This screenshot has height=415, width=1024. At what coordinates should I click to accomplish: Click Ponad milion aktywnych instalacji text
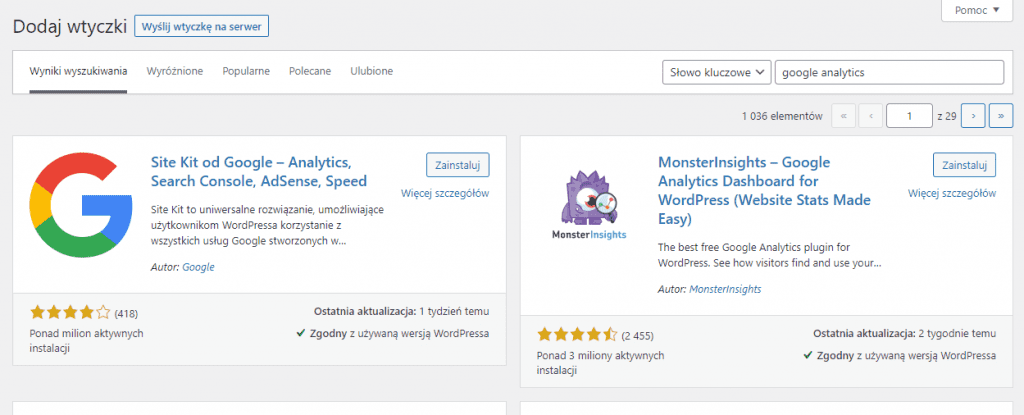coord(87,340)
